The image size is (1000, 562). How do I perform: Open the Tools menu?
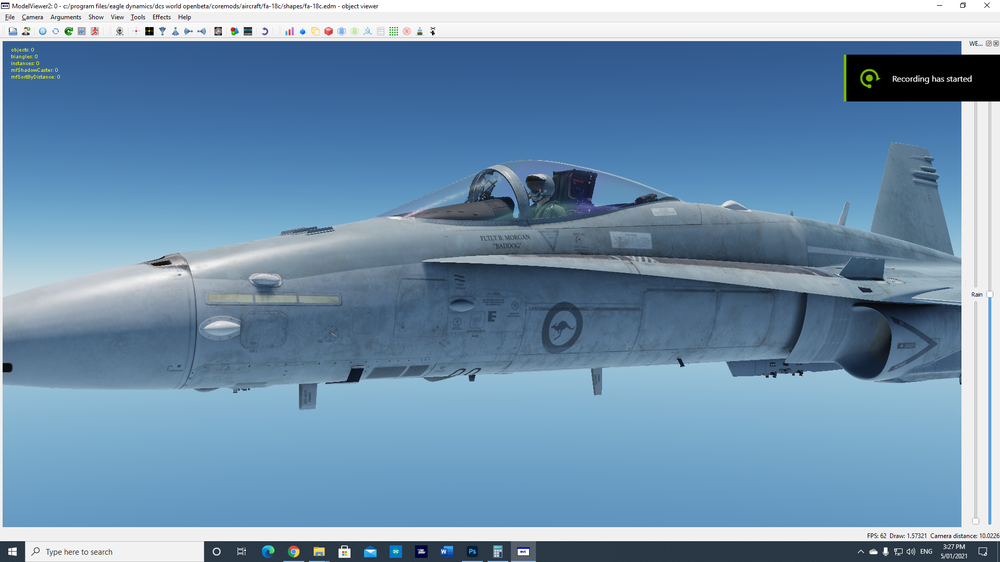click(138, 17)
